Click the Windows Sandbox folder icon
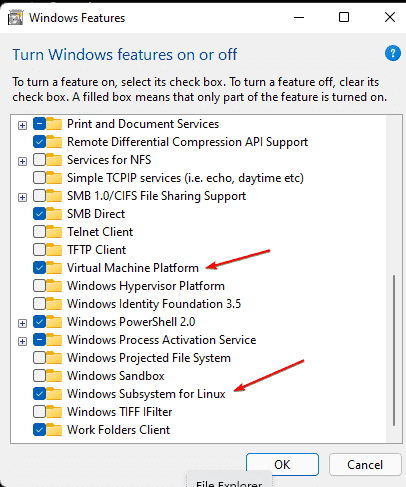406x487 pixels. (54, 376)
